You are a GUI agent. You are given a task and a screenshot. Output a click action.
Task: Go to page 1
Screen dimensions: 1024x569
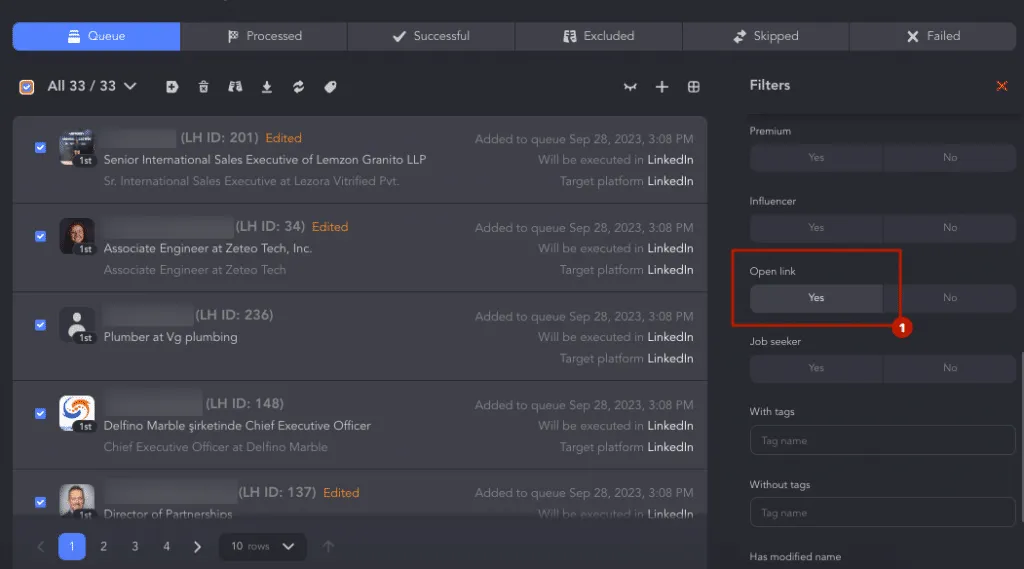pos(72,546)
